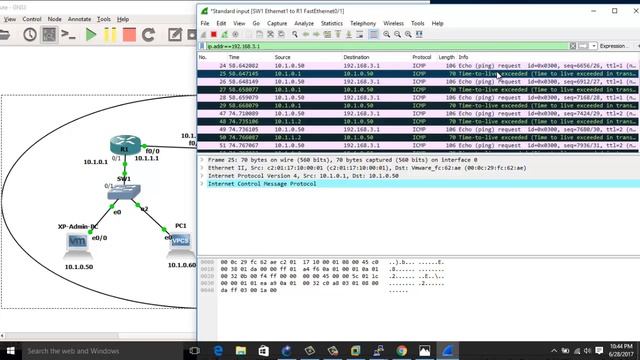The image size is (640, 360).
Task: Reload all GNS3 nodes
Action: (148, 35)
